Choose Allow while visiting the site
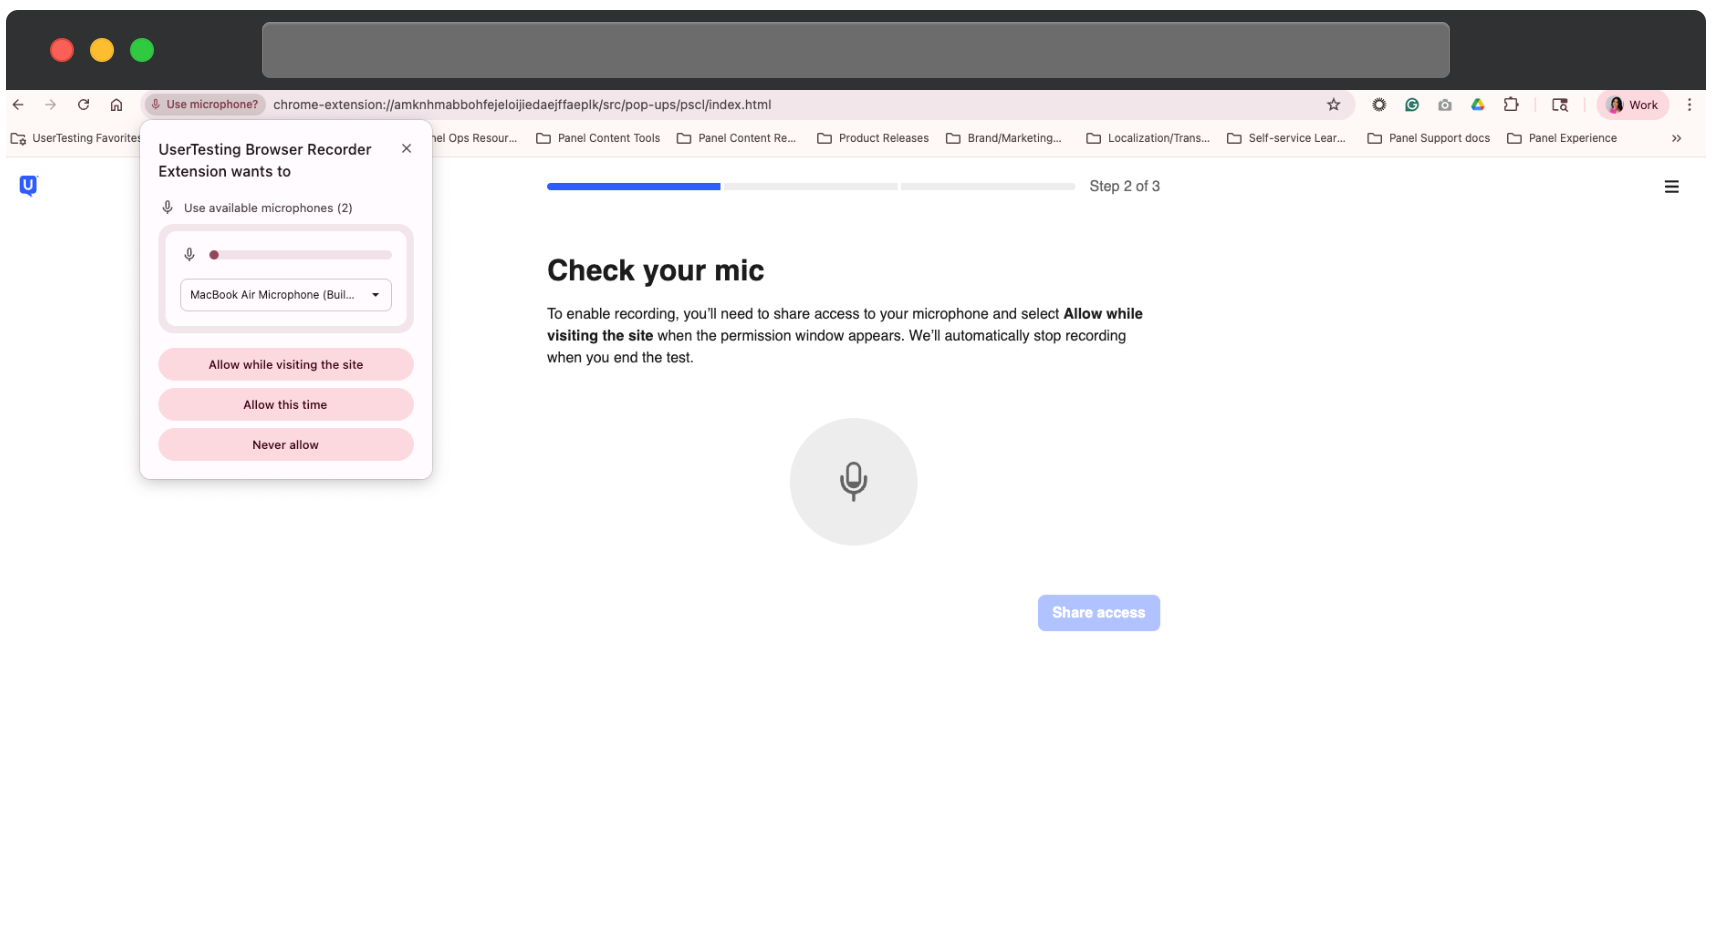This screenshot has width=1712, height=930. (286, 365)
